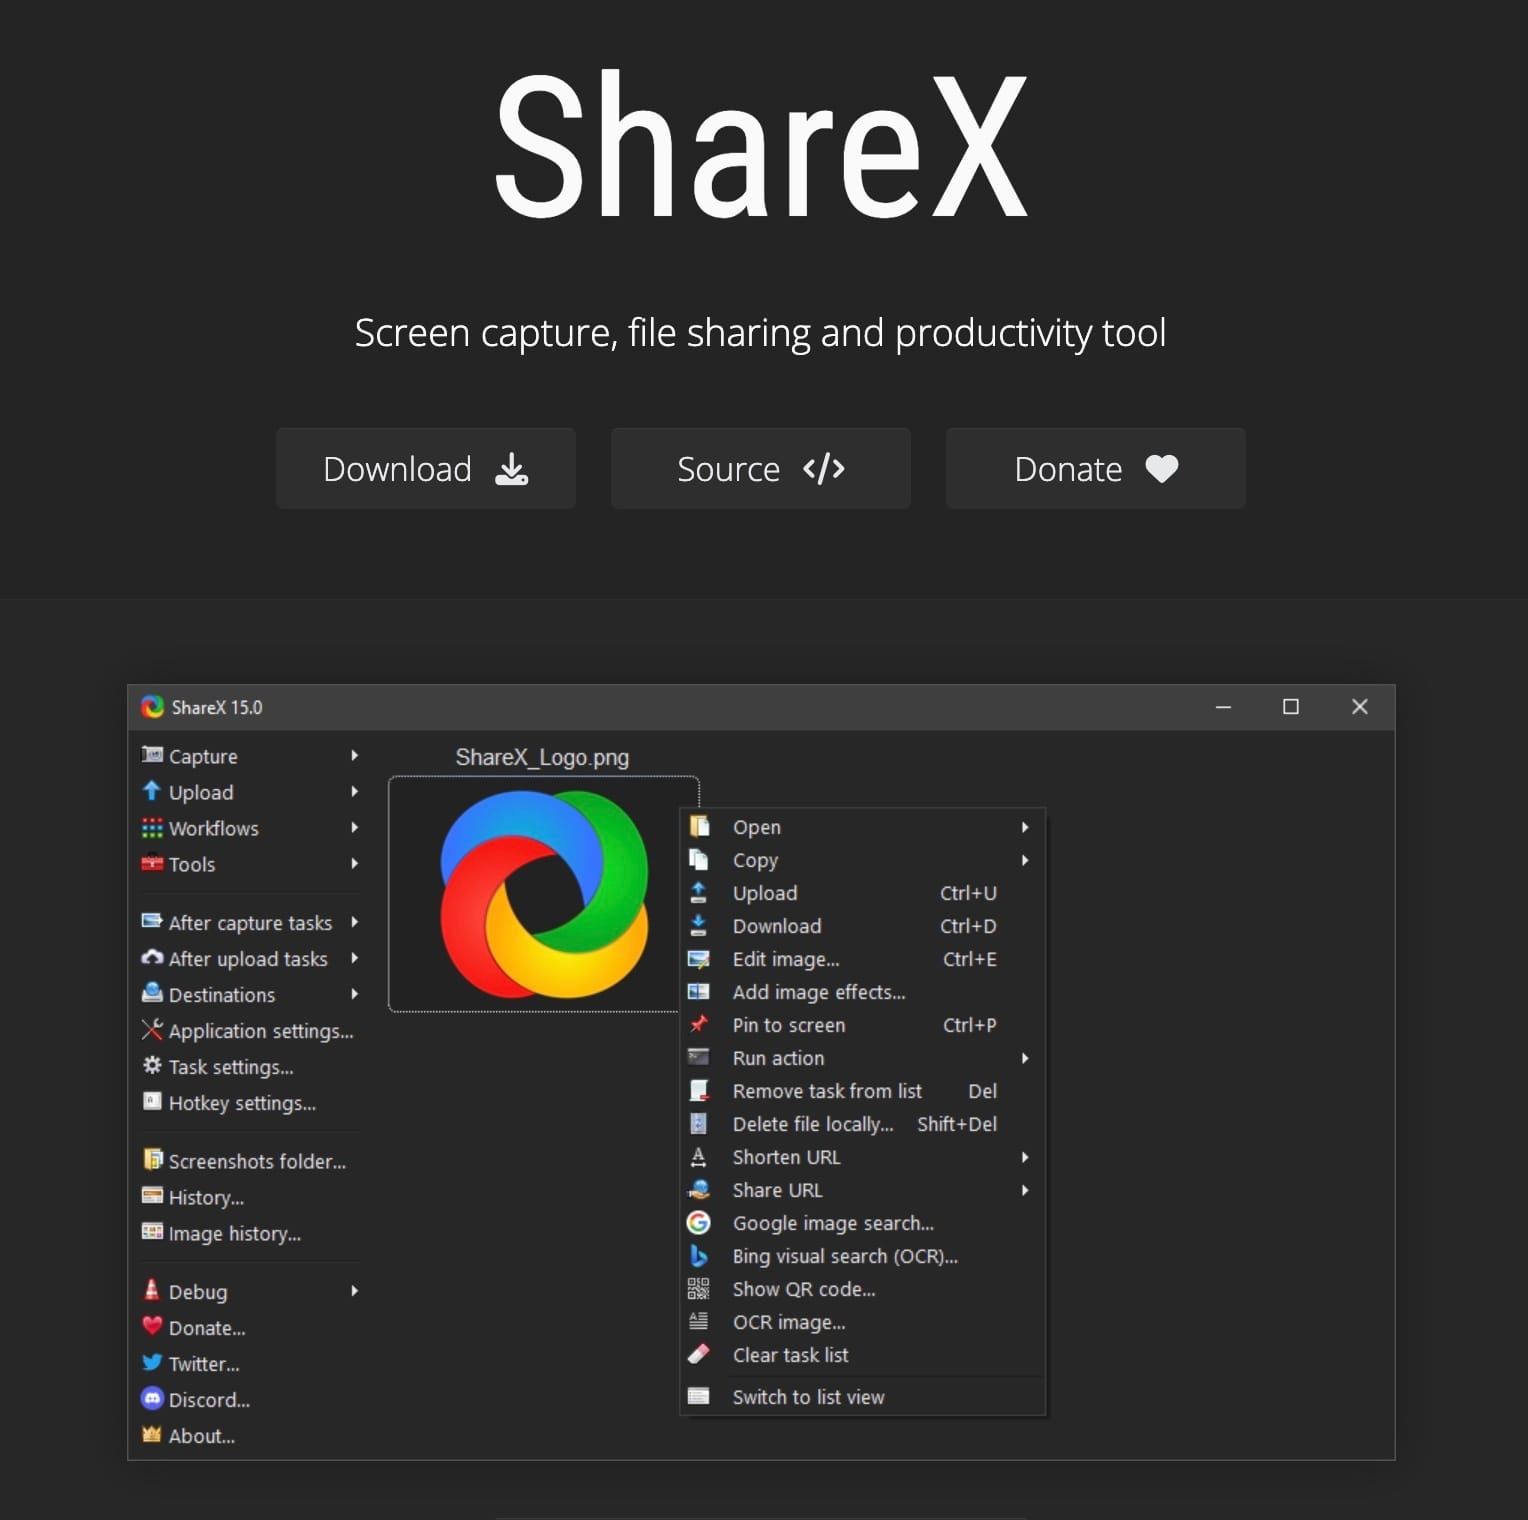Toggle Clear task list entry
Screen dimensions: 1528x1520
click(790, 1355)
